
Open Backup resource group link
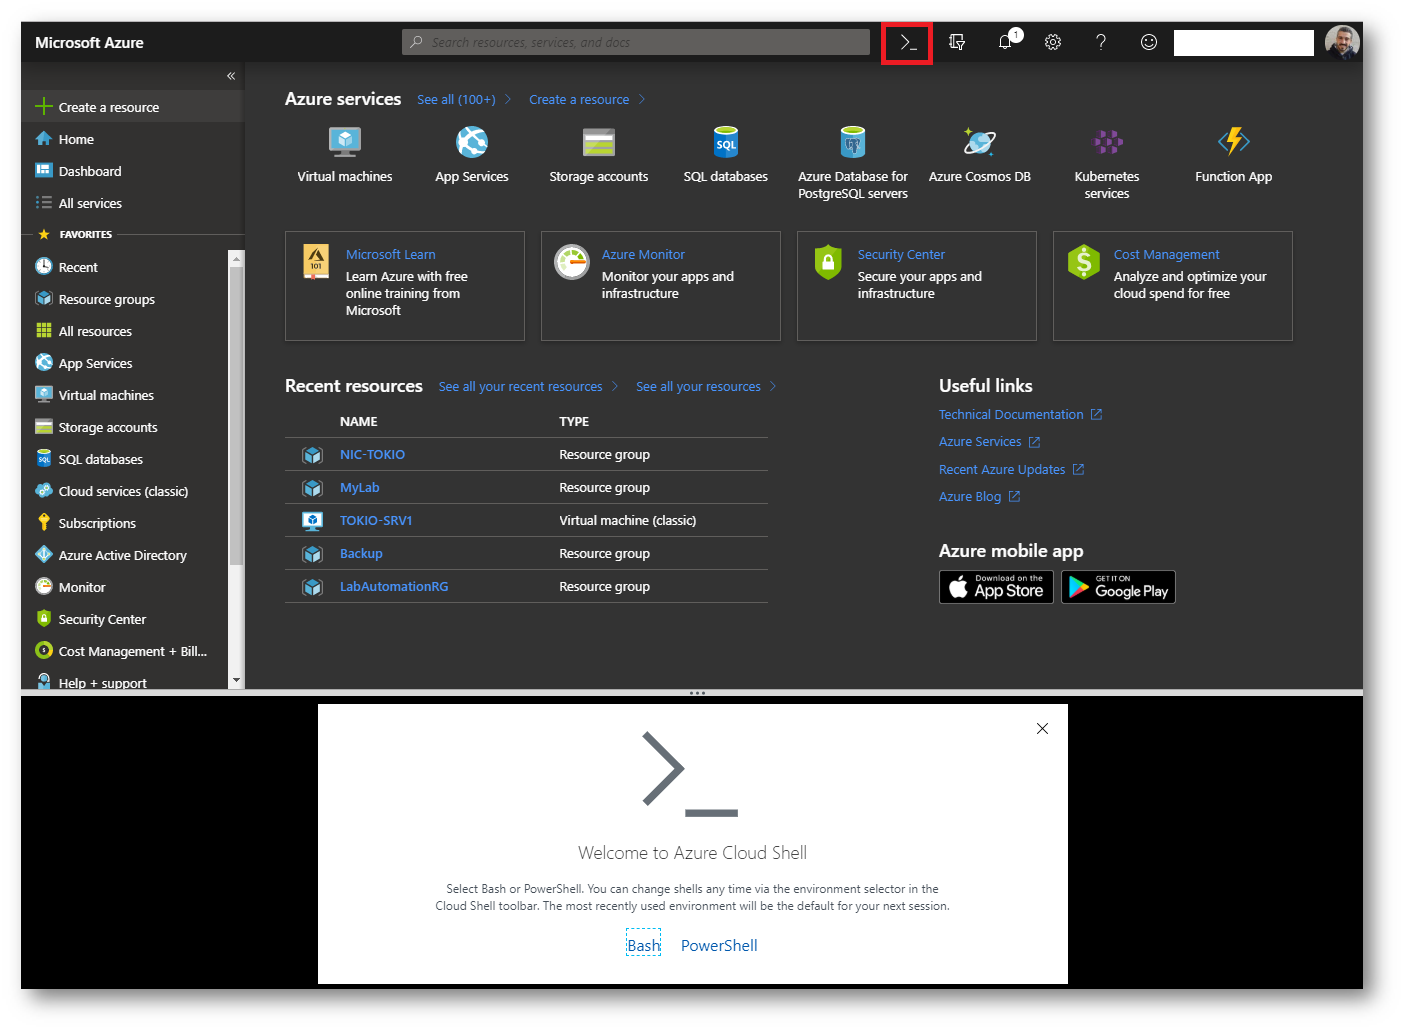[x=361, y=554]
